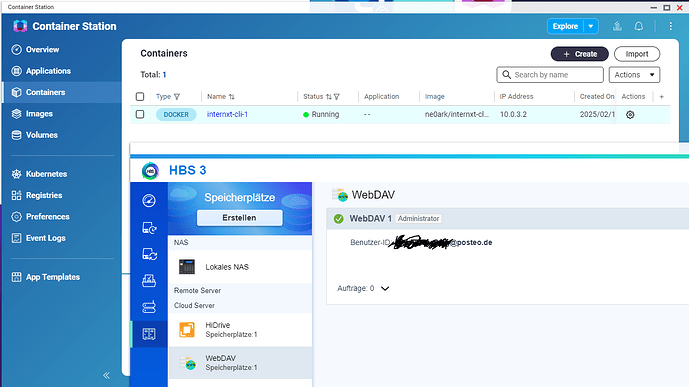The width and height of the screenshot is (689, 387).
Task: Open the HBS 3 sync jobs icon
Action: pyautogui.click(x=149, y=254)
